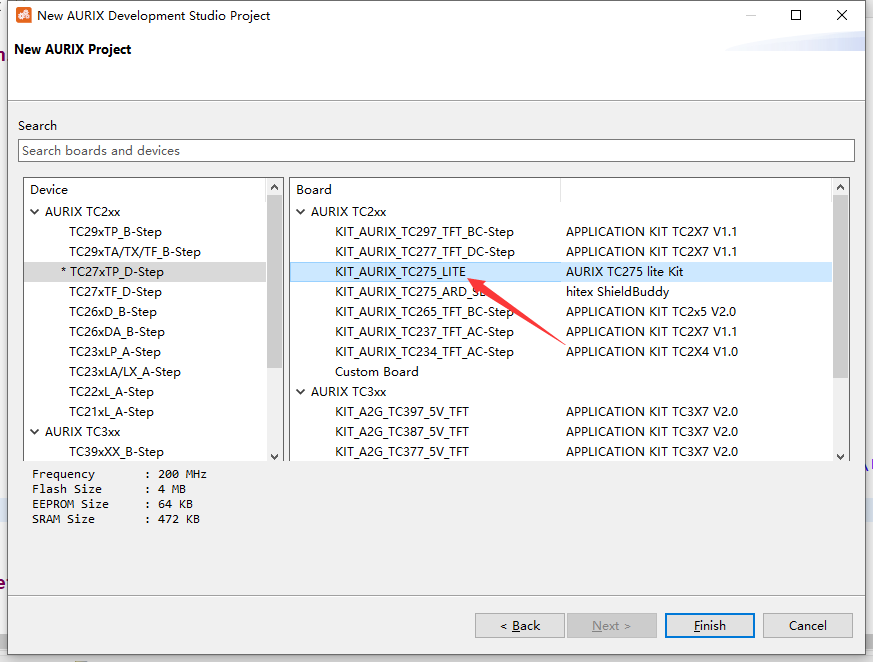Select board KIT_AURIX_TC297_TFT_BC-Step
873x662 pixels.
click(x=424, y=232)
